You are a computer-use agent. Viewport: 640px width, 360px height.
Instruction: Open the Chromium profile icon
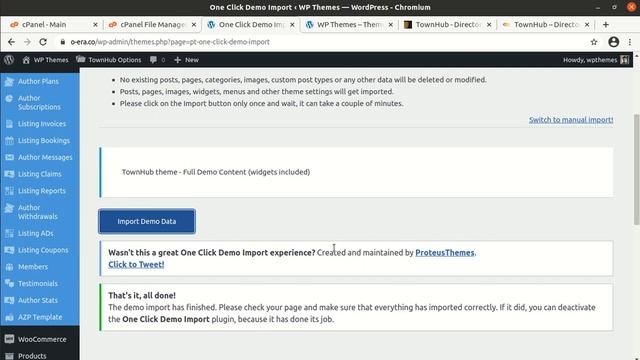pos(613,42)
